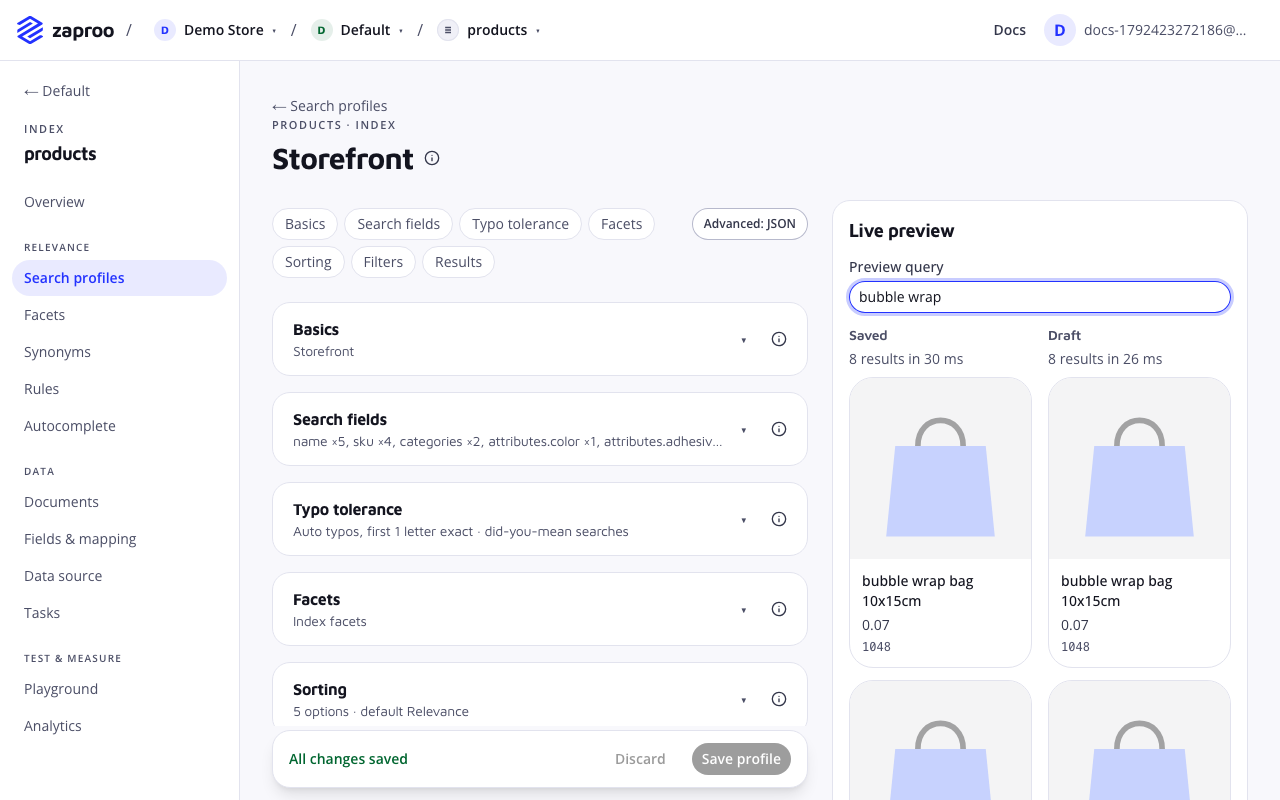Open info icon beside Storefront title
Screen dimensions: 1280x800
click(x=432, y=158)
